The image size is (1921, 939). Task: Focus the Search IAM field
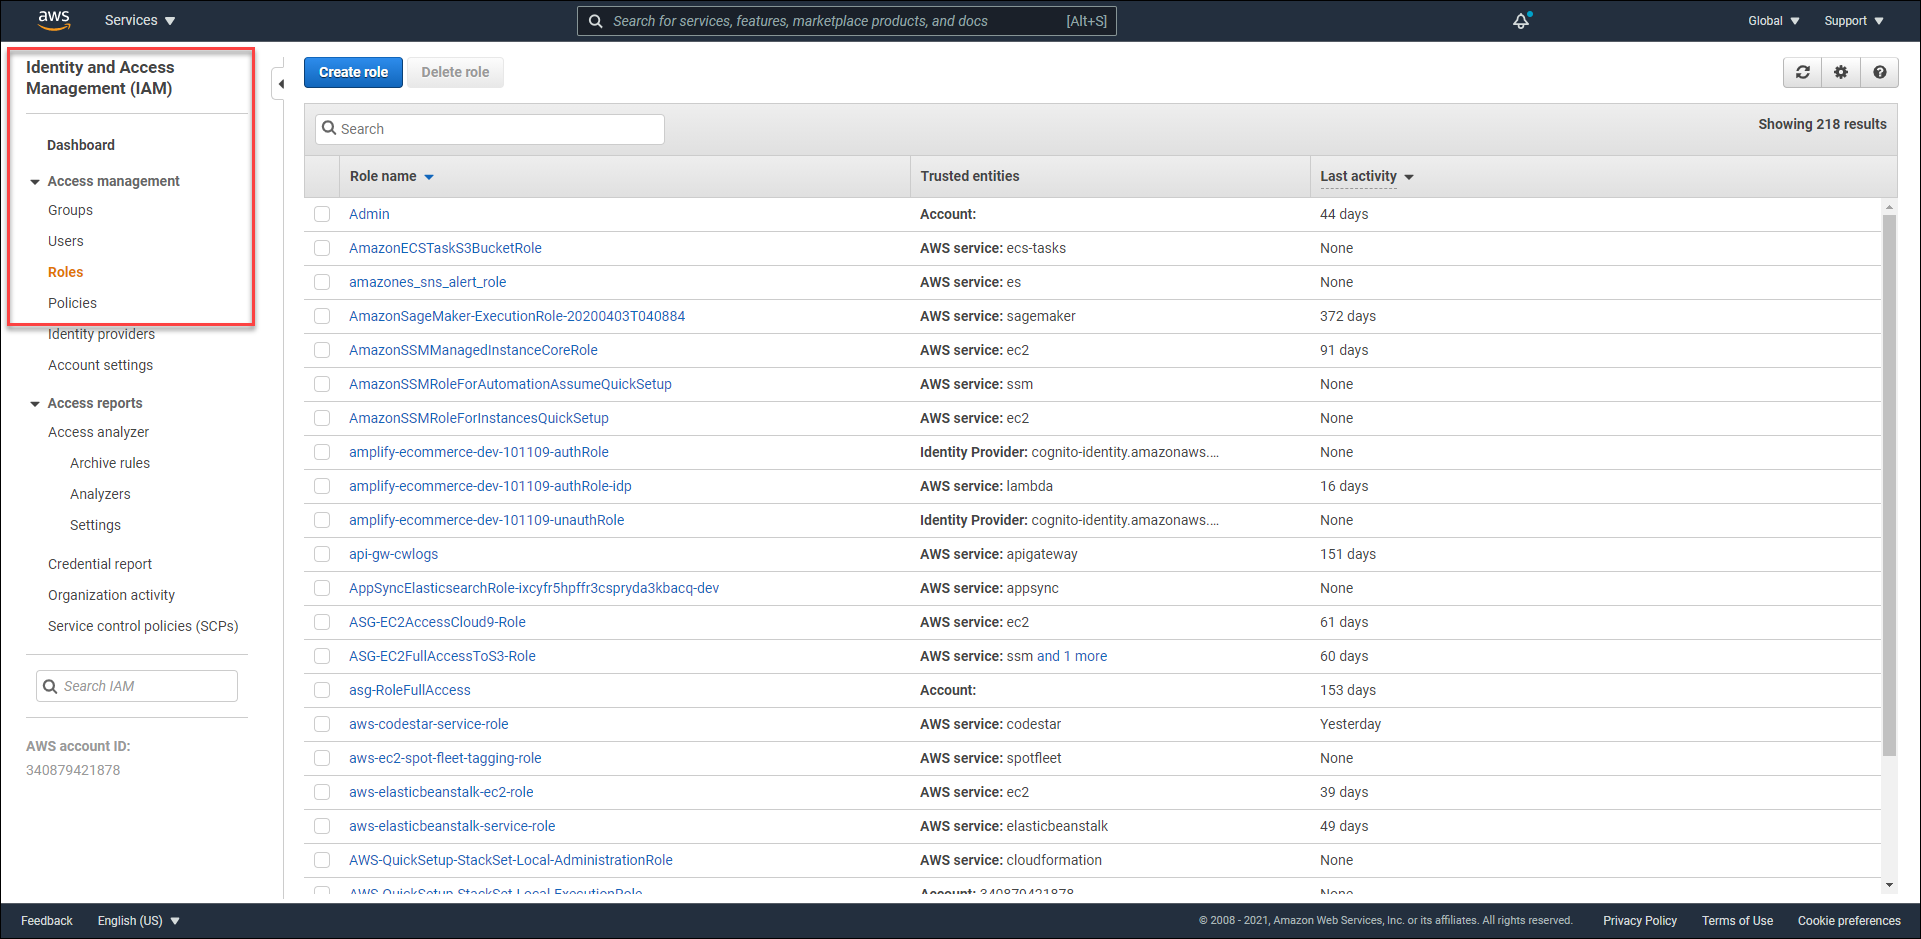(x=137, y=686)
